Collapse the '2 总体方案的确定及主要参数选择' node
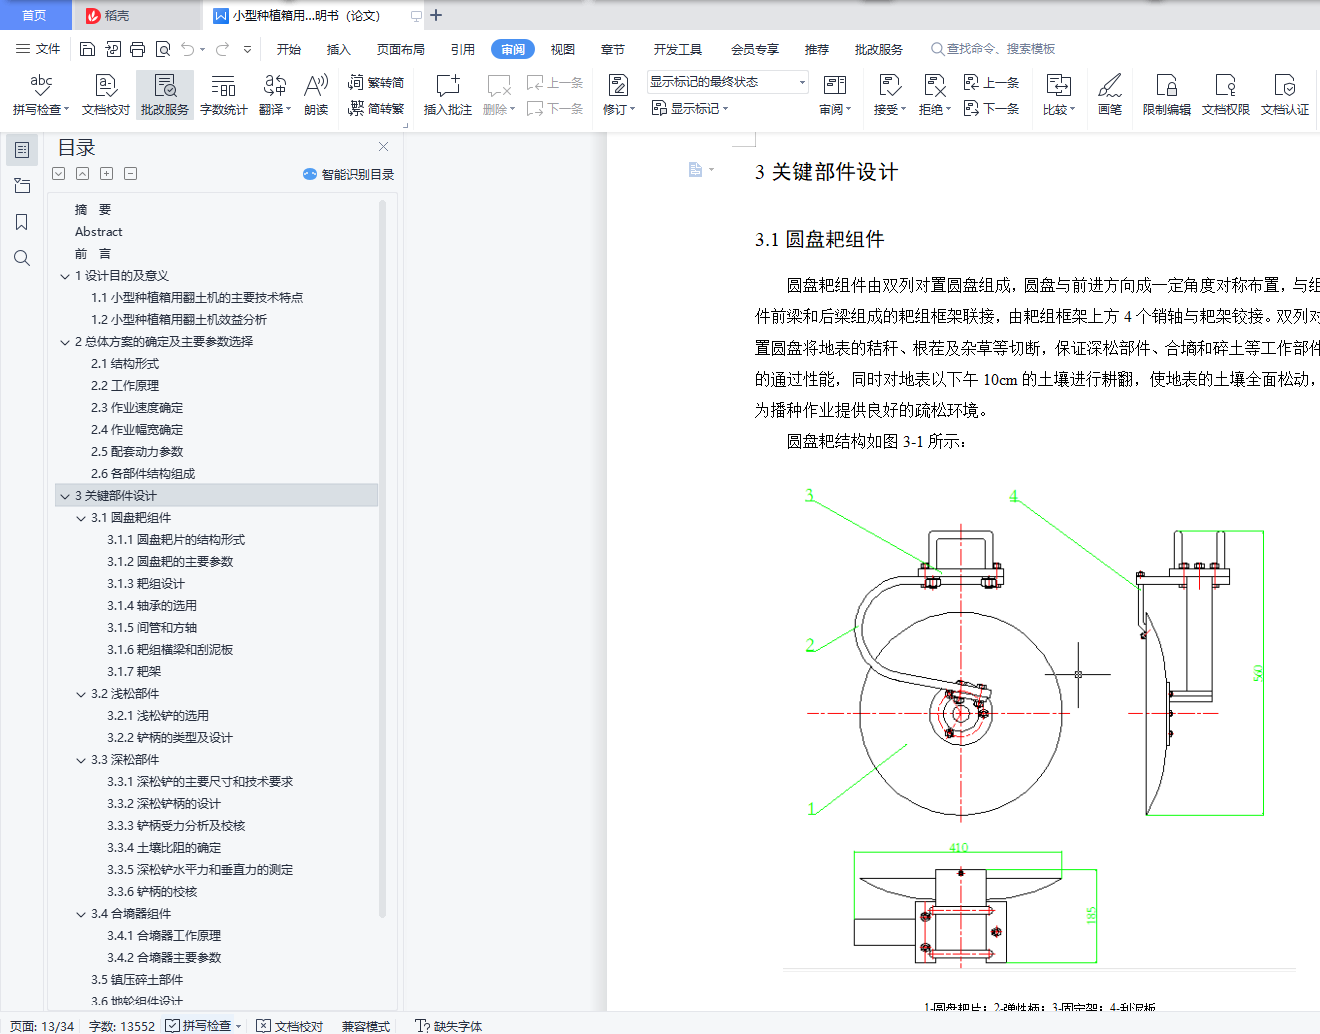The image size is (1320, 1034). coord(65,342)
